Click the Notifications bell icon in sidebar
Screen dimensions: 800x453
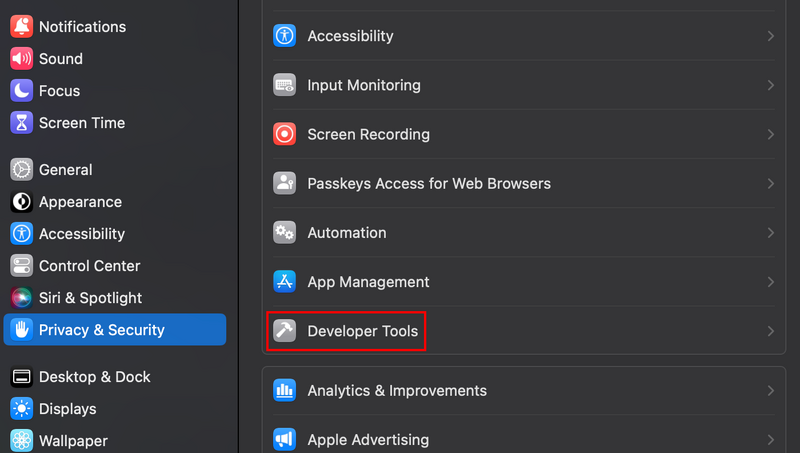(x=21, y=27)
